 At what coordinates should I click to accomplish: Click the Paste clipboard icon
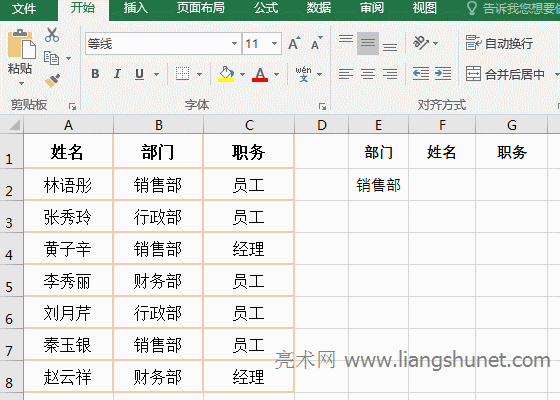coord(21,44)
